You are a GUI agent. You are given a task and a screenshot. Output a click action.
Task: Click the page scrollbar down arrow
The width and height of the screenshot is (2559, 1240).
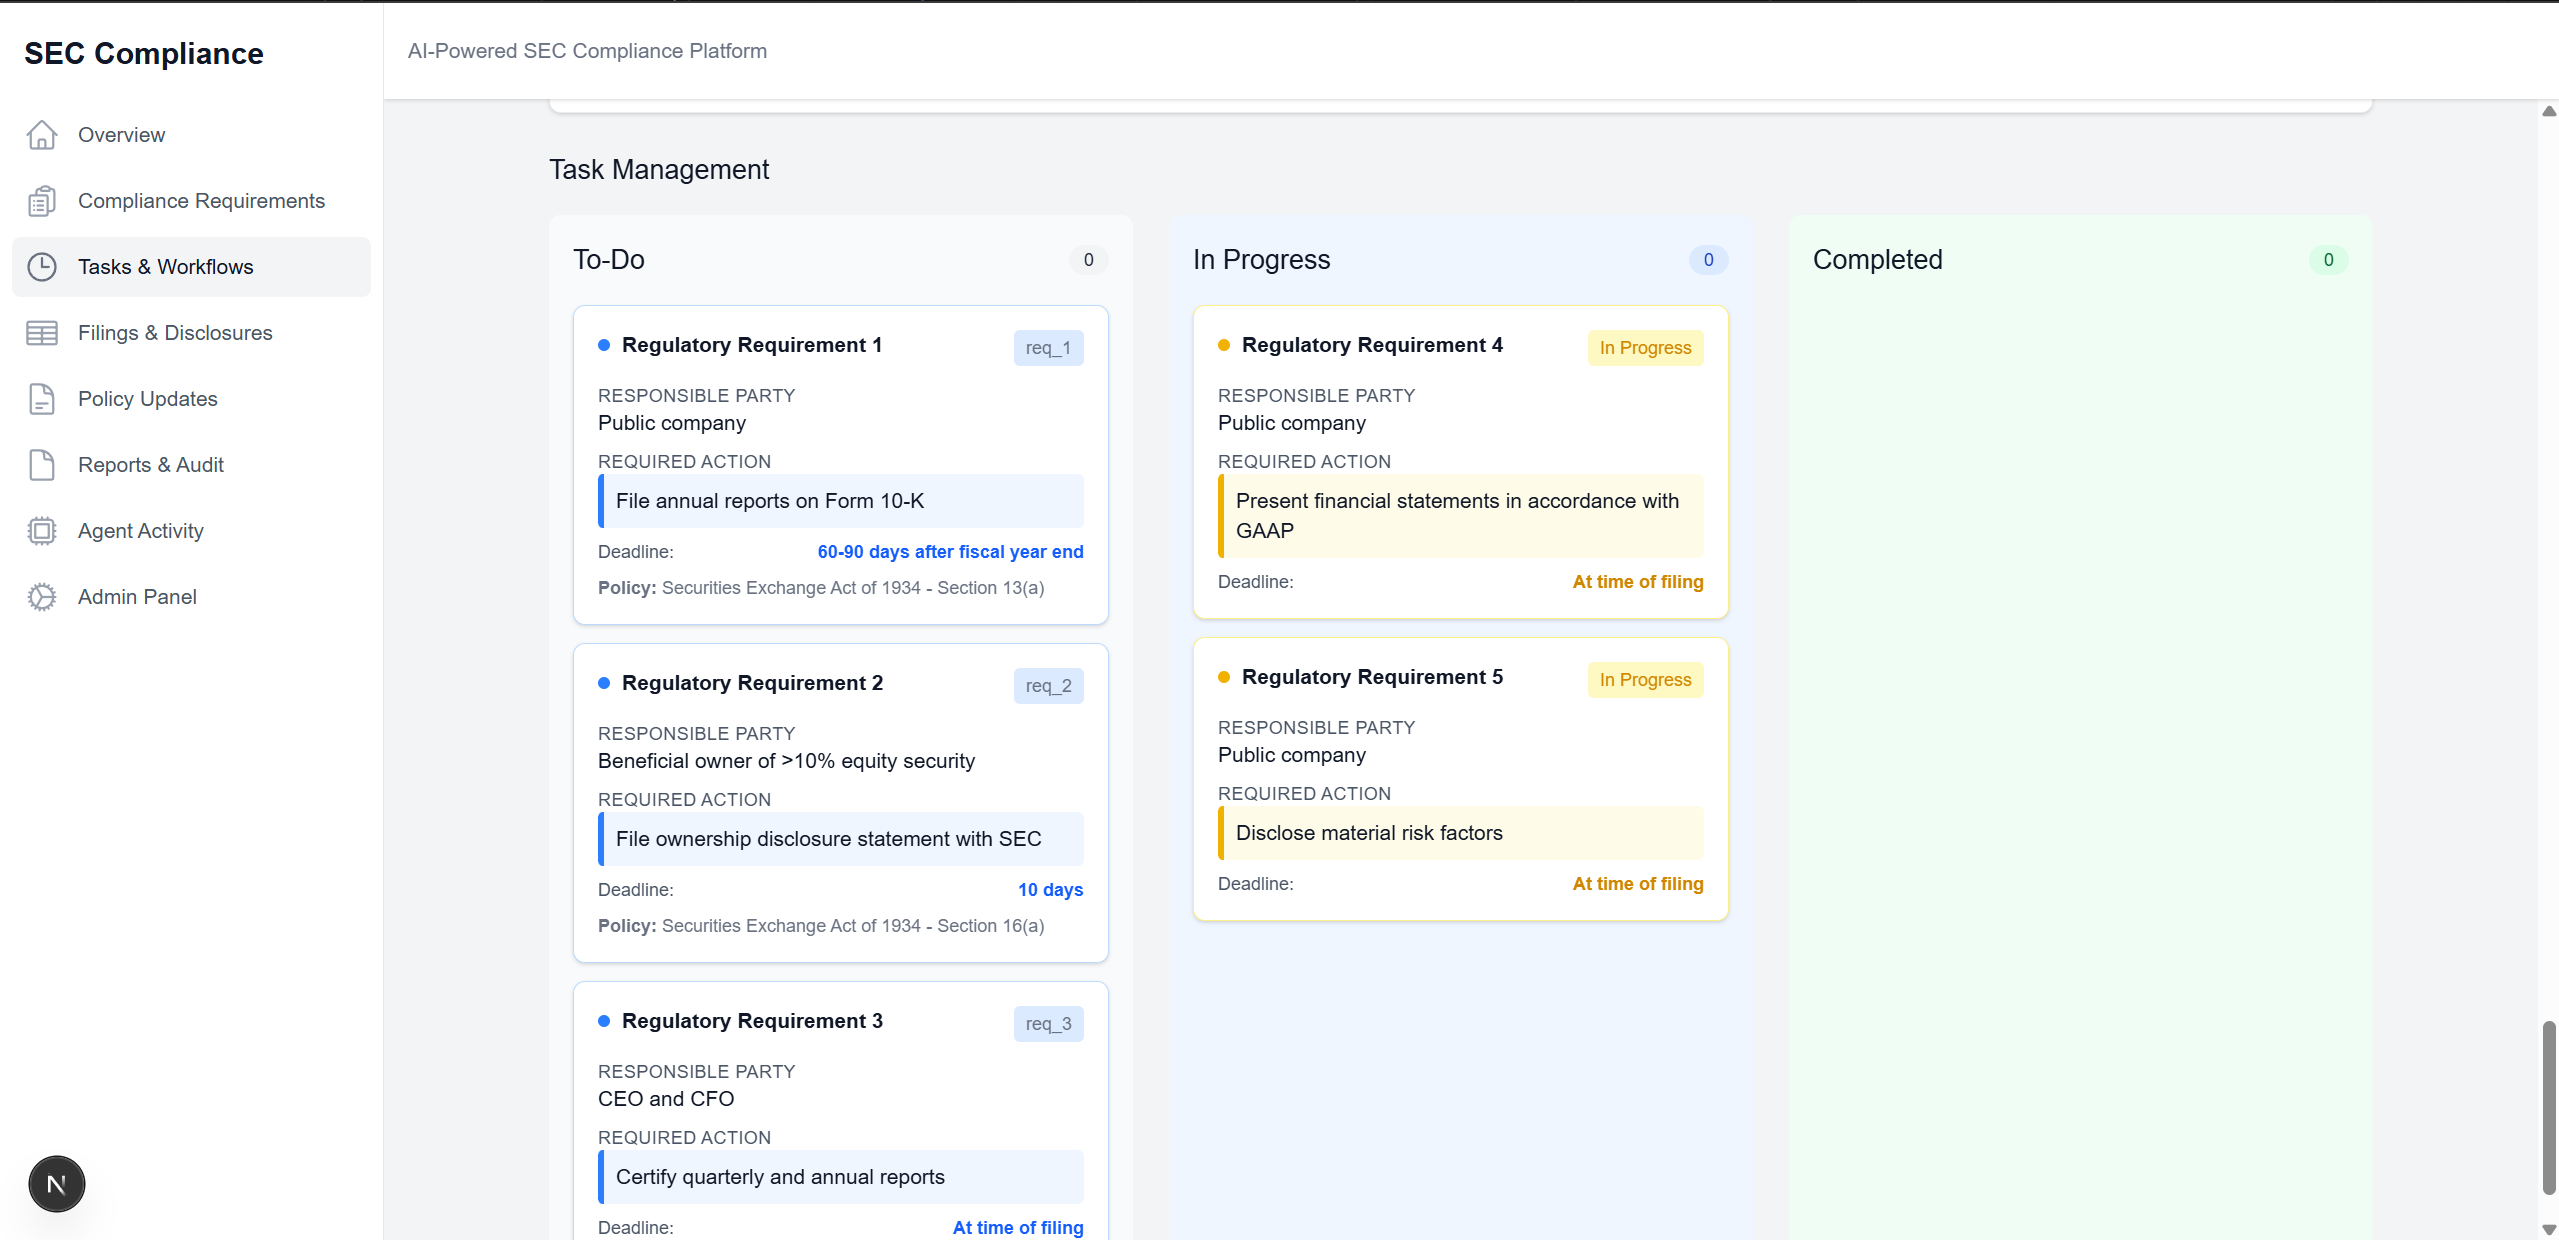pyautogui.click(x=2549, y=1230)
